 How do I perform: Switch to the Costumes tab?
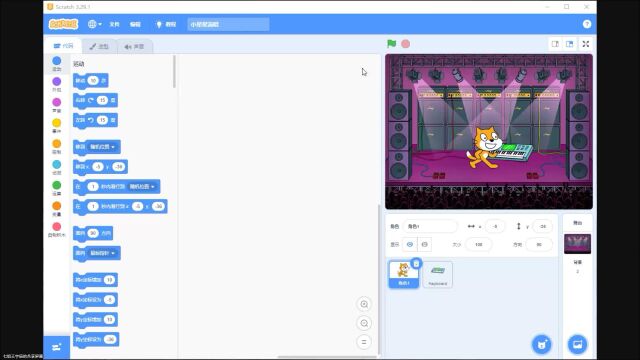click(x=99, y=47)
